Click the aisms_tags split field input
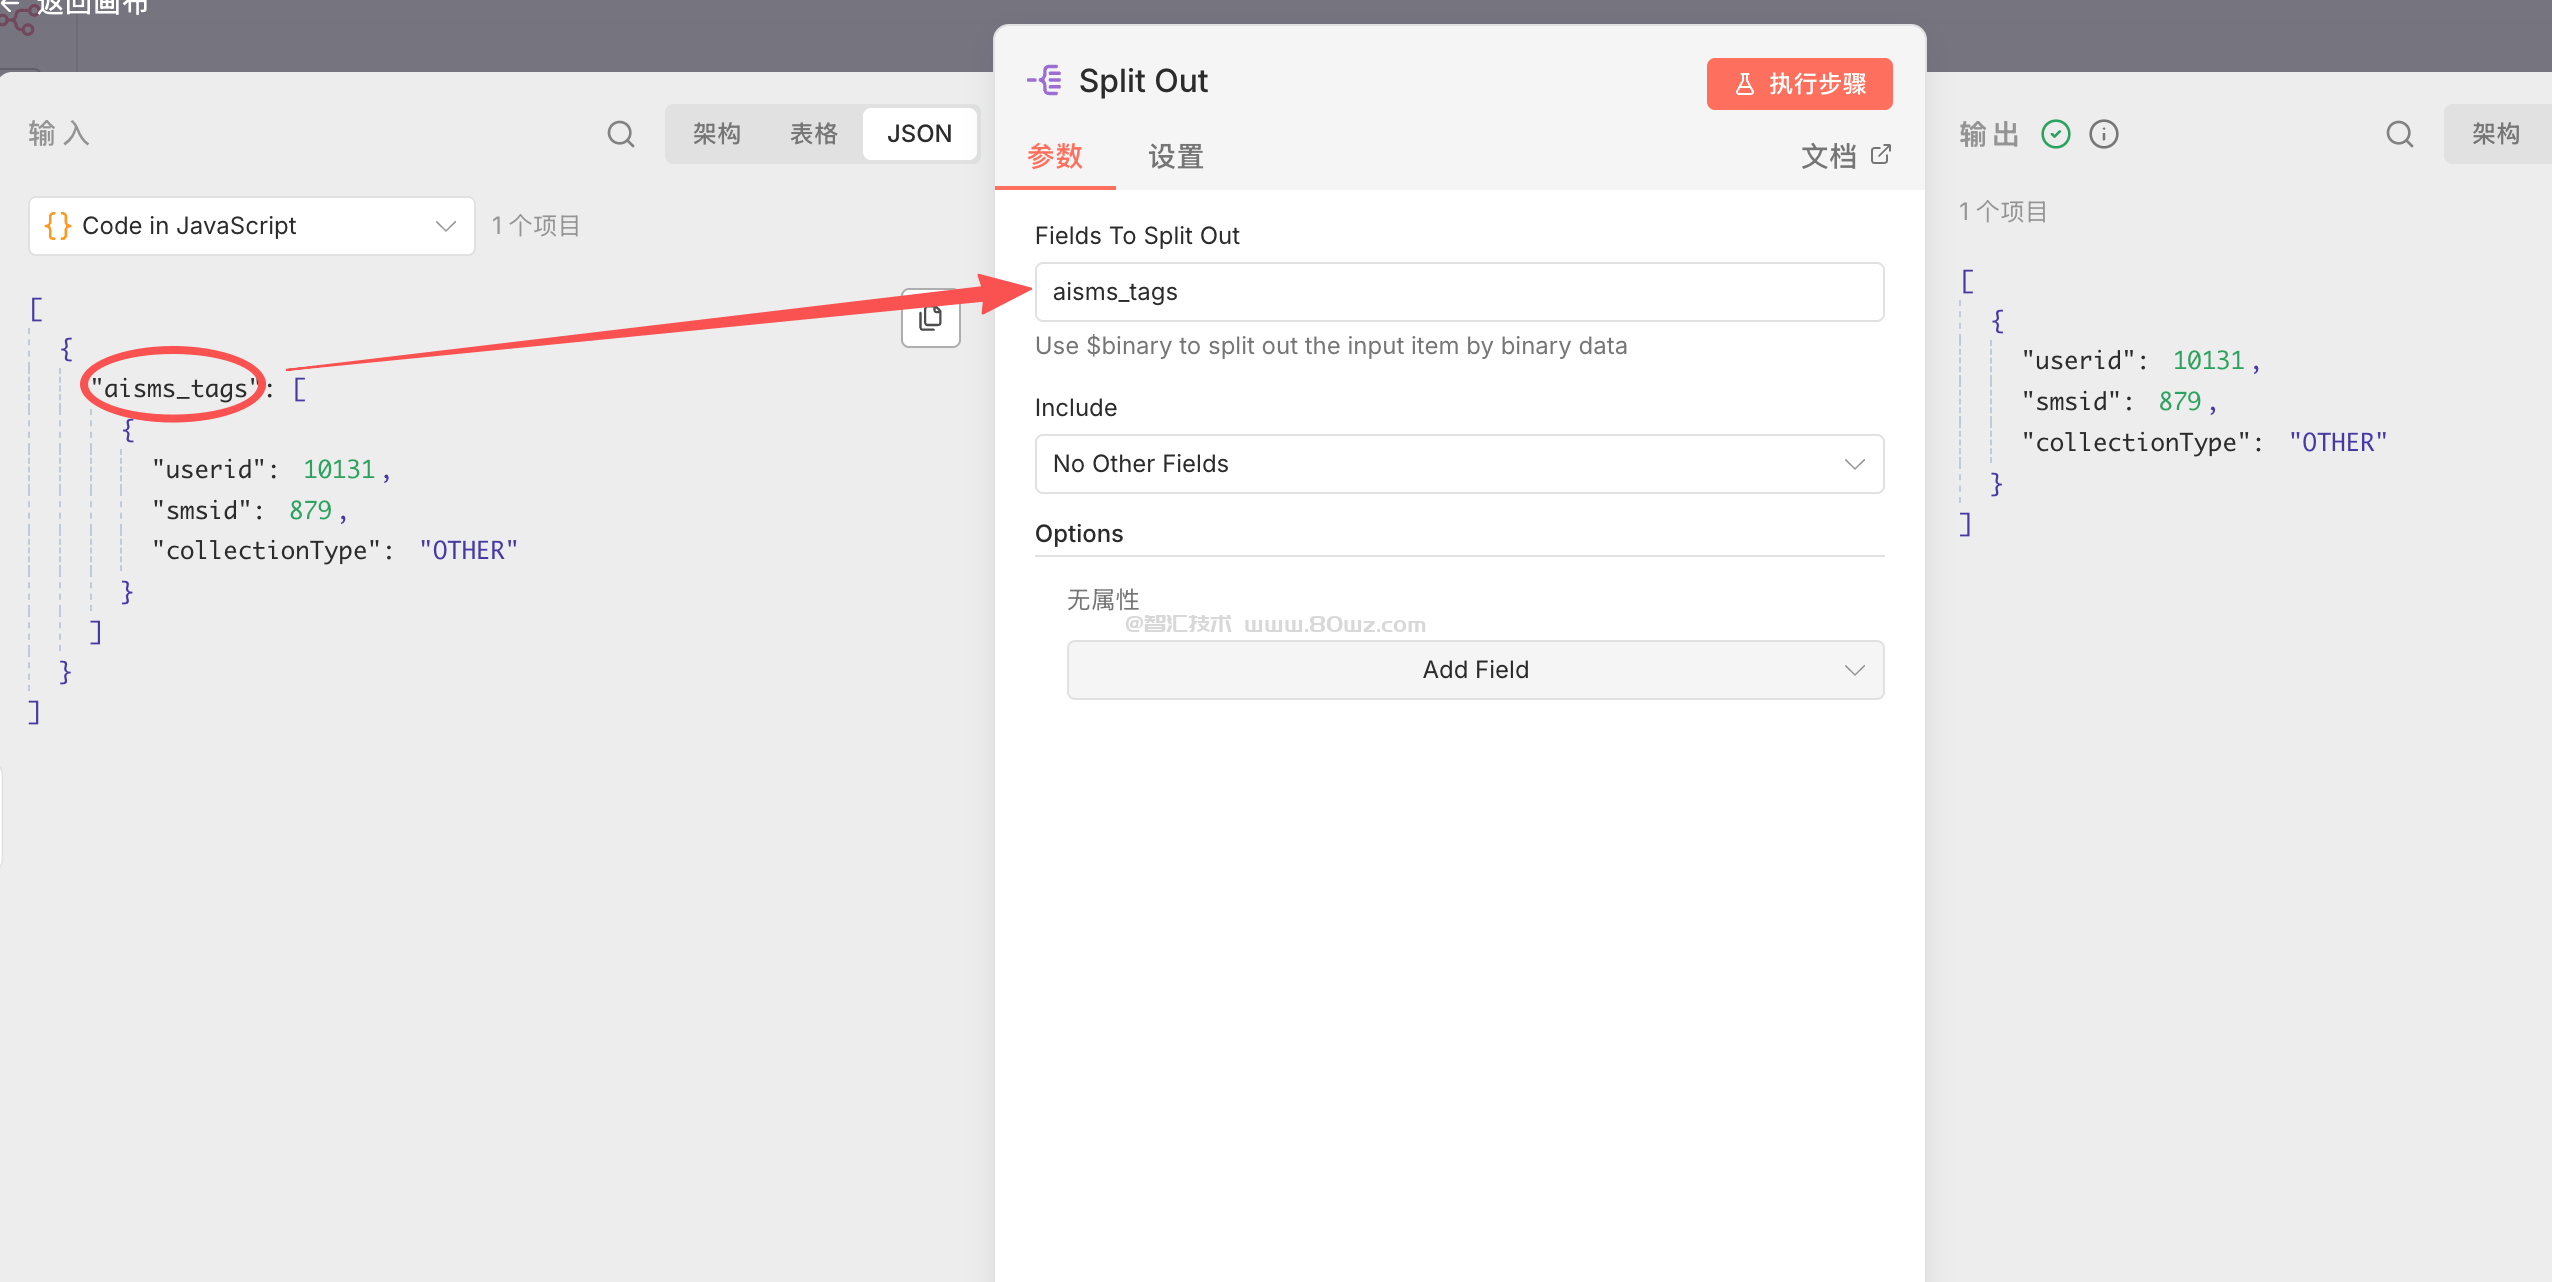This screenshot has width=2552, height=1282. click(1458, 292)
